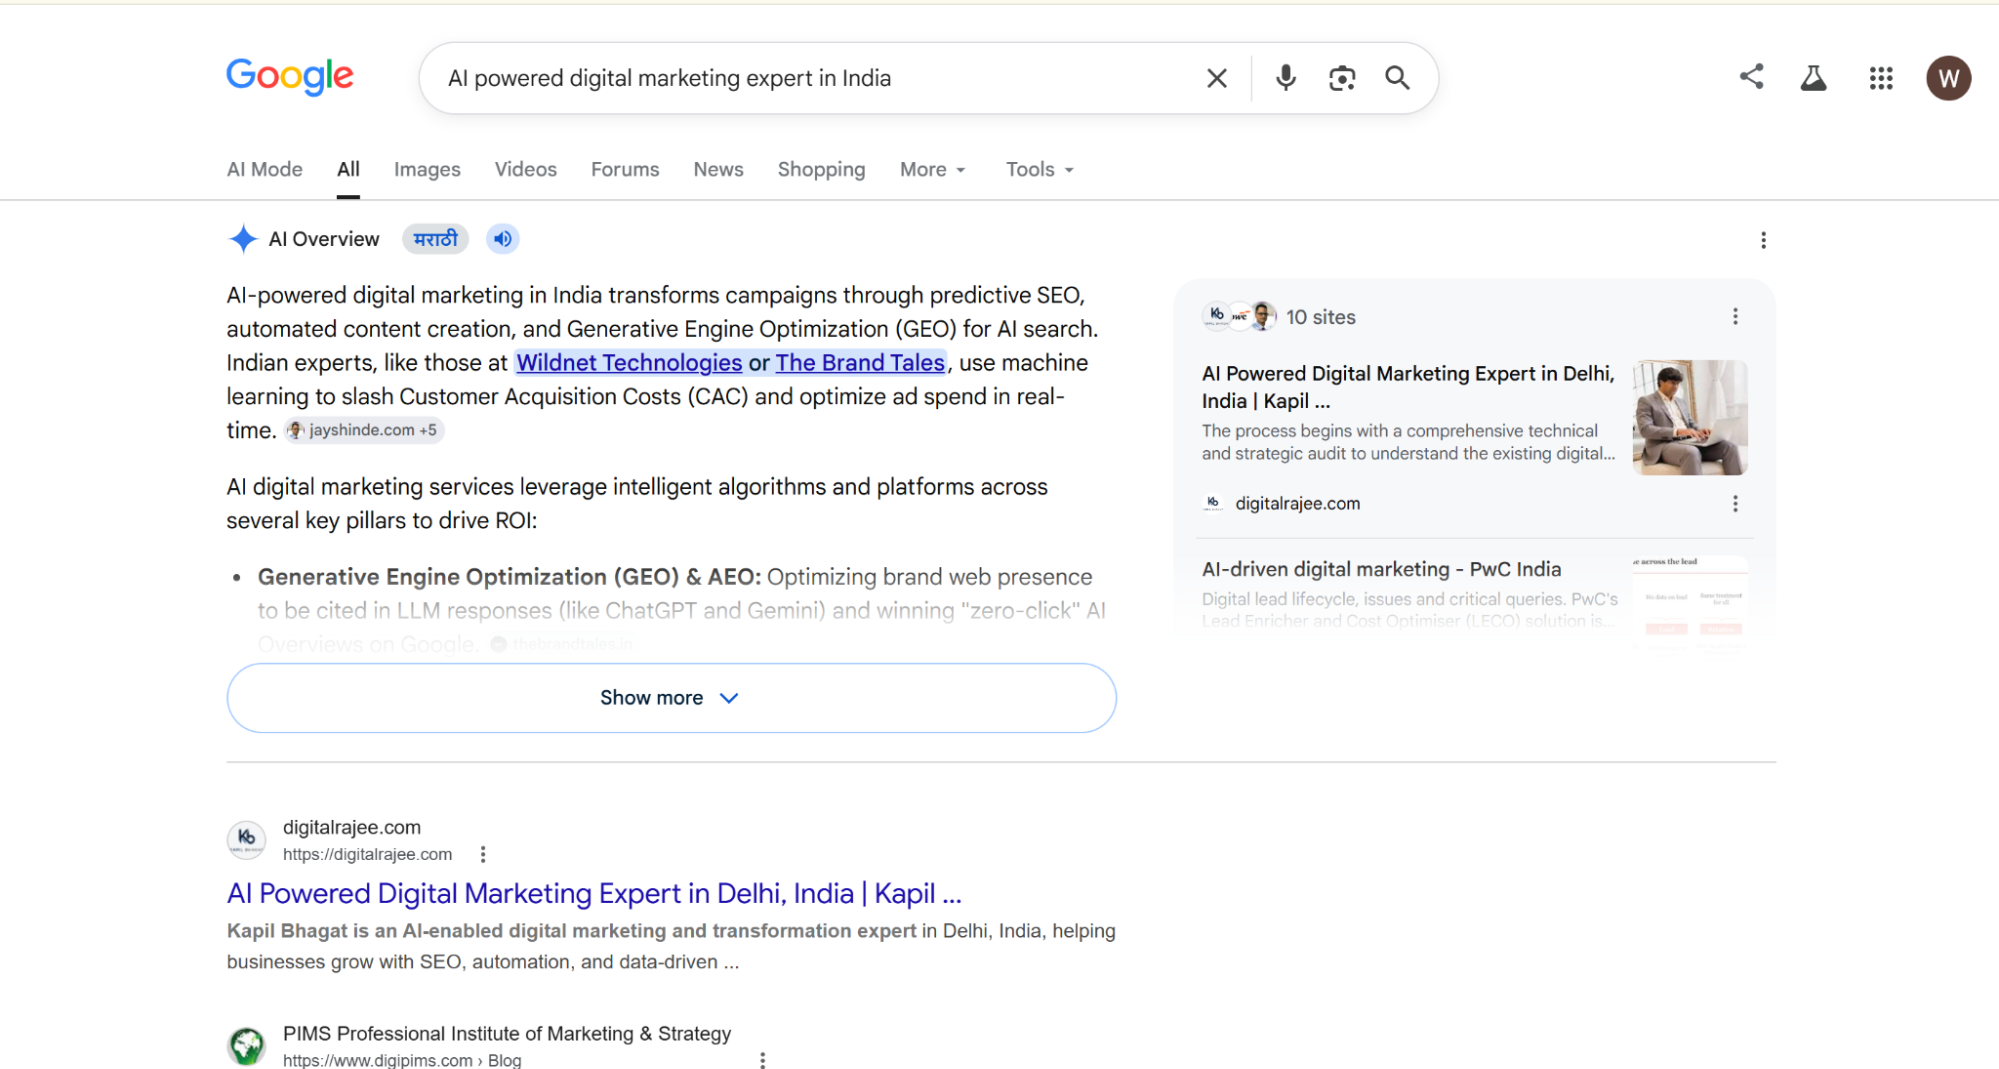Click the 10 sites label
Viewport: 1999px width, 1069px height.
(x=1320, y=317)
